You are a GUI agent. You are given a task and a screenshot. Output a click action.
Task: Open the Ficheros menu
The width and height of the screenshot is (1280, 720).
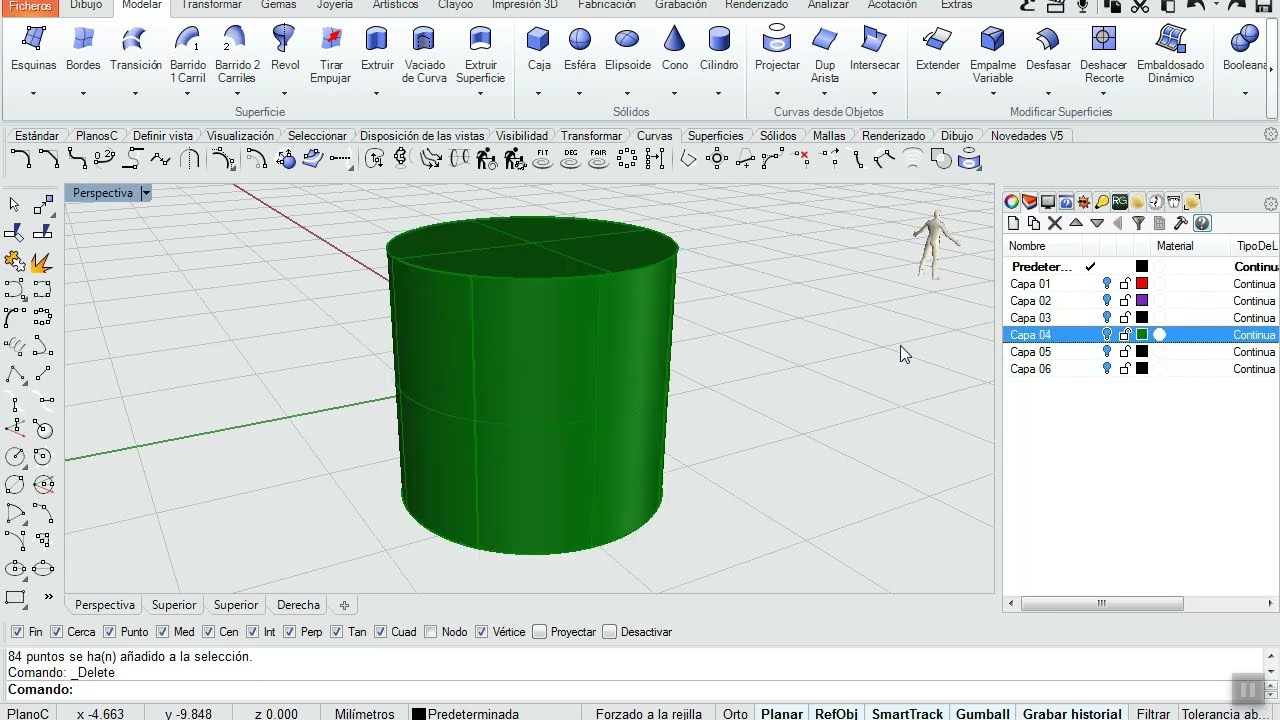30,6
